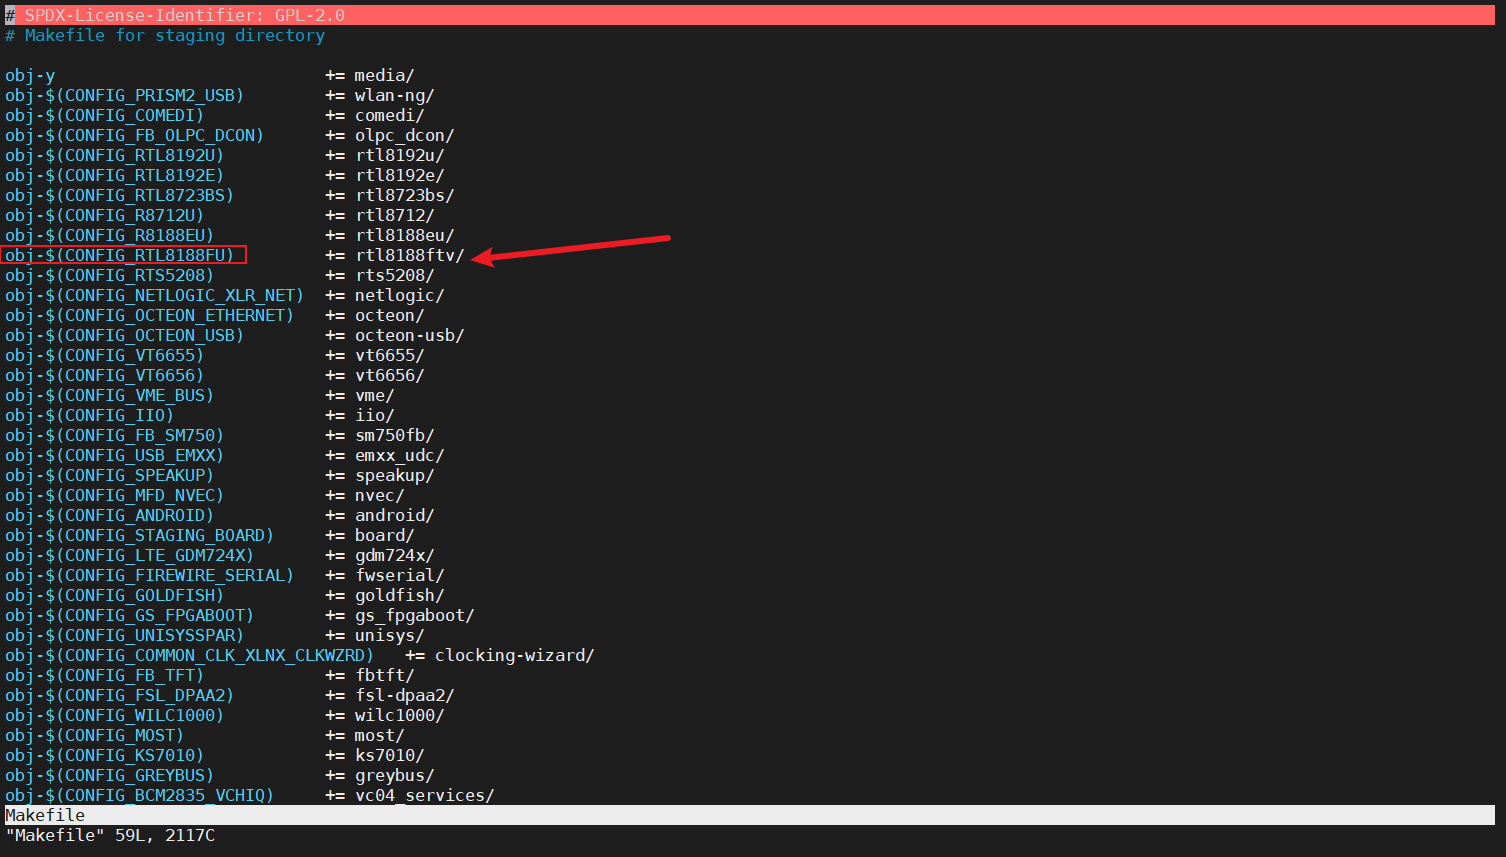Click 'obj-$(CONFIG_PRISM2_USB)' text
The height and width of the screenshot is (857, 1506).
[x=125, y=95]
